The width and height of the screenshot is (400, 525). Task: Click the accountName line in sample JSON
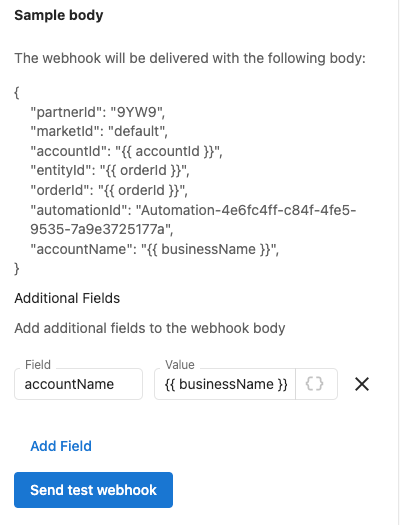click(155, 249)
